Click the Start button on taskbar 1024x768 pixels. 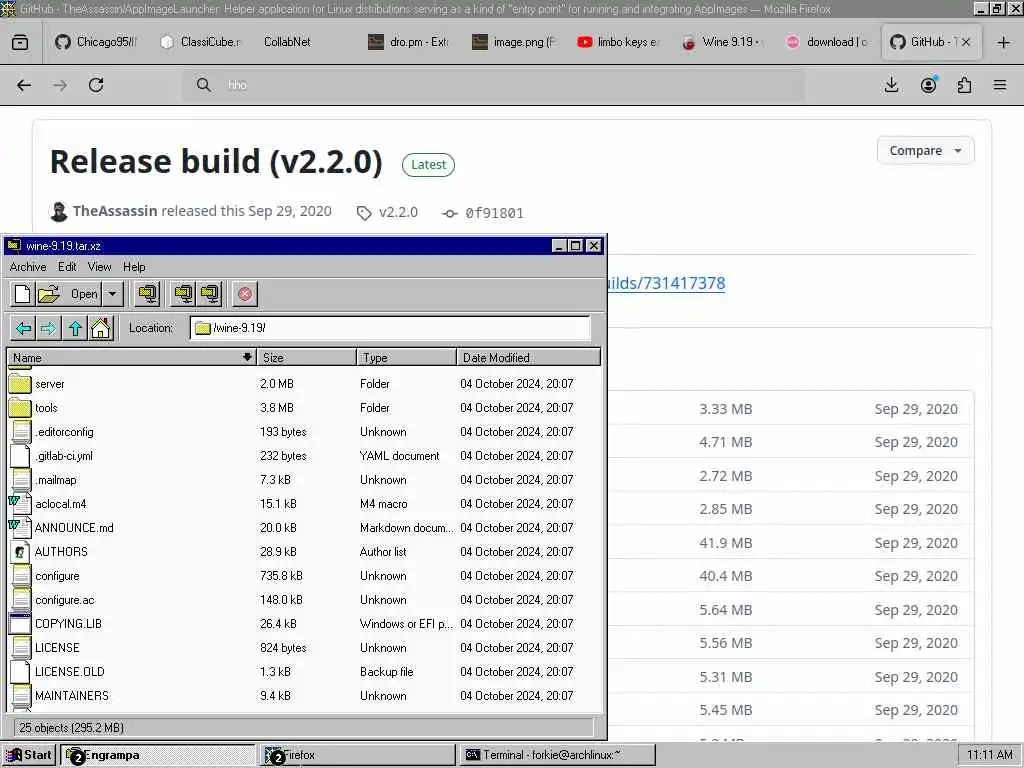click(x=29, y=755)
